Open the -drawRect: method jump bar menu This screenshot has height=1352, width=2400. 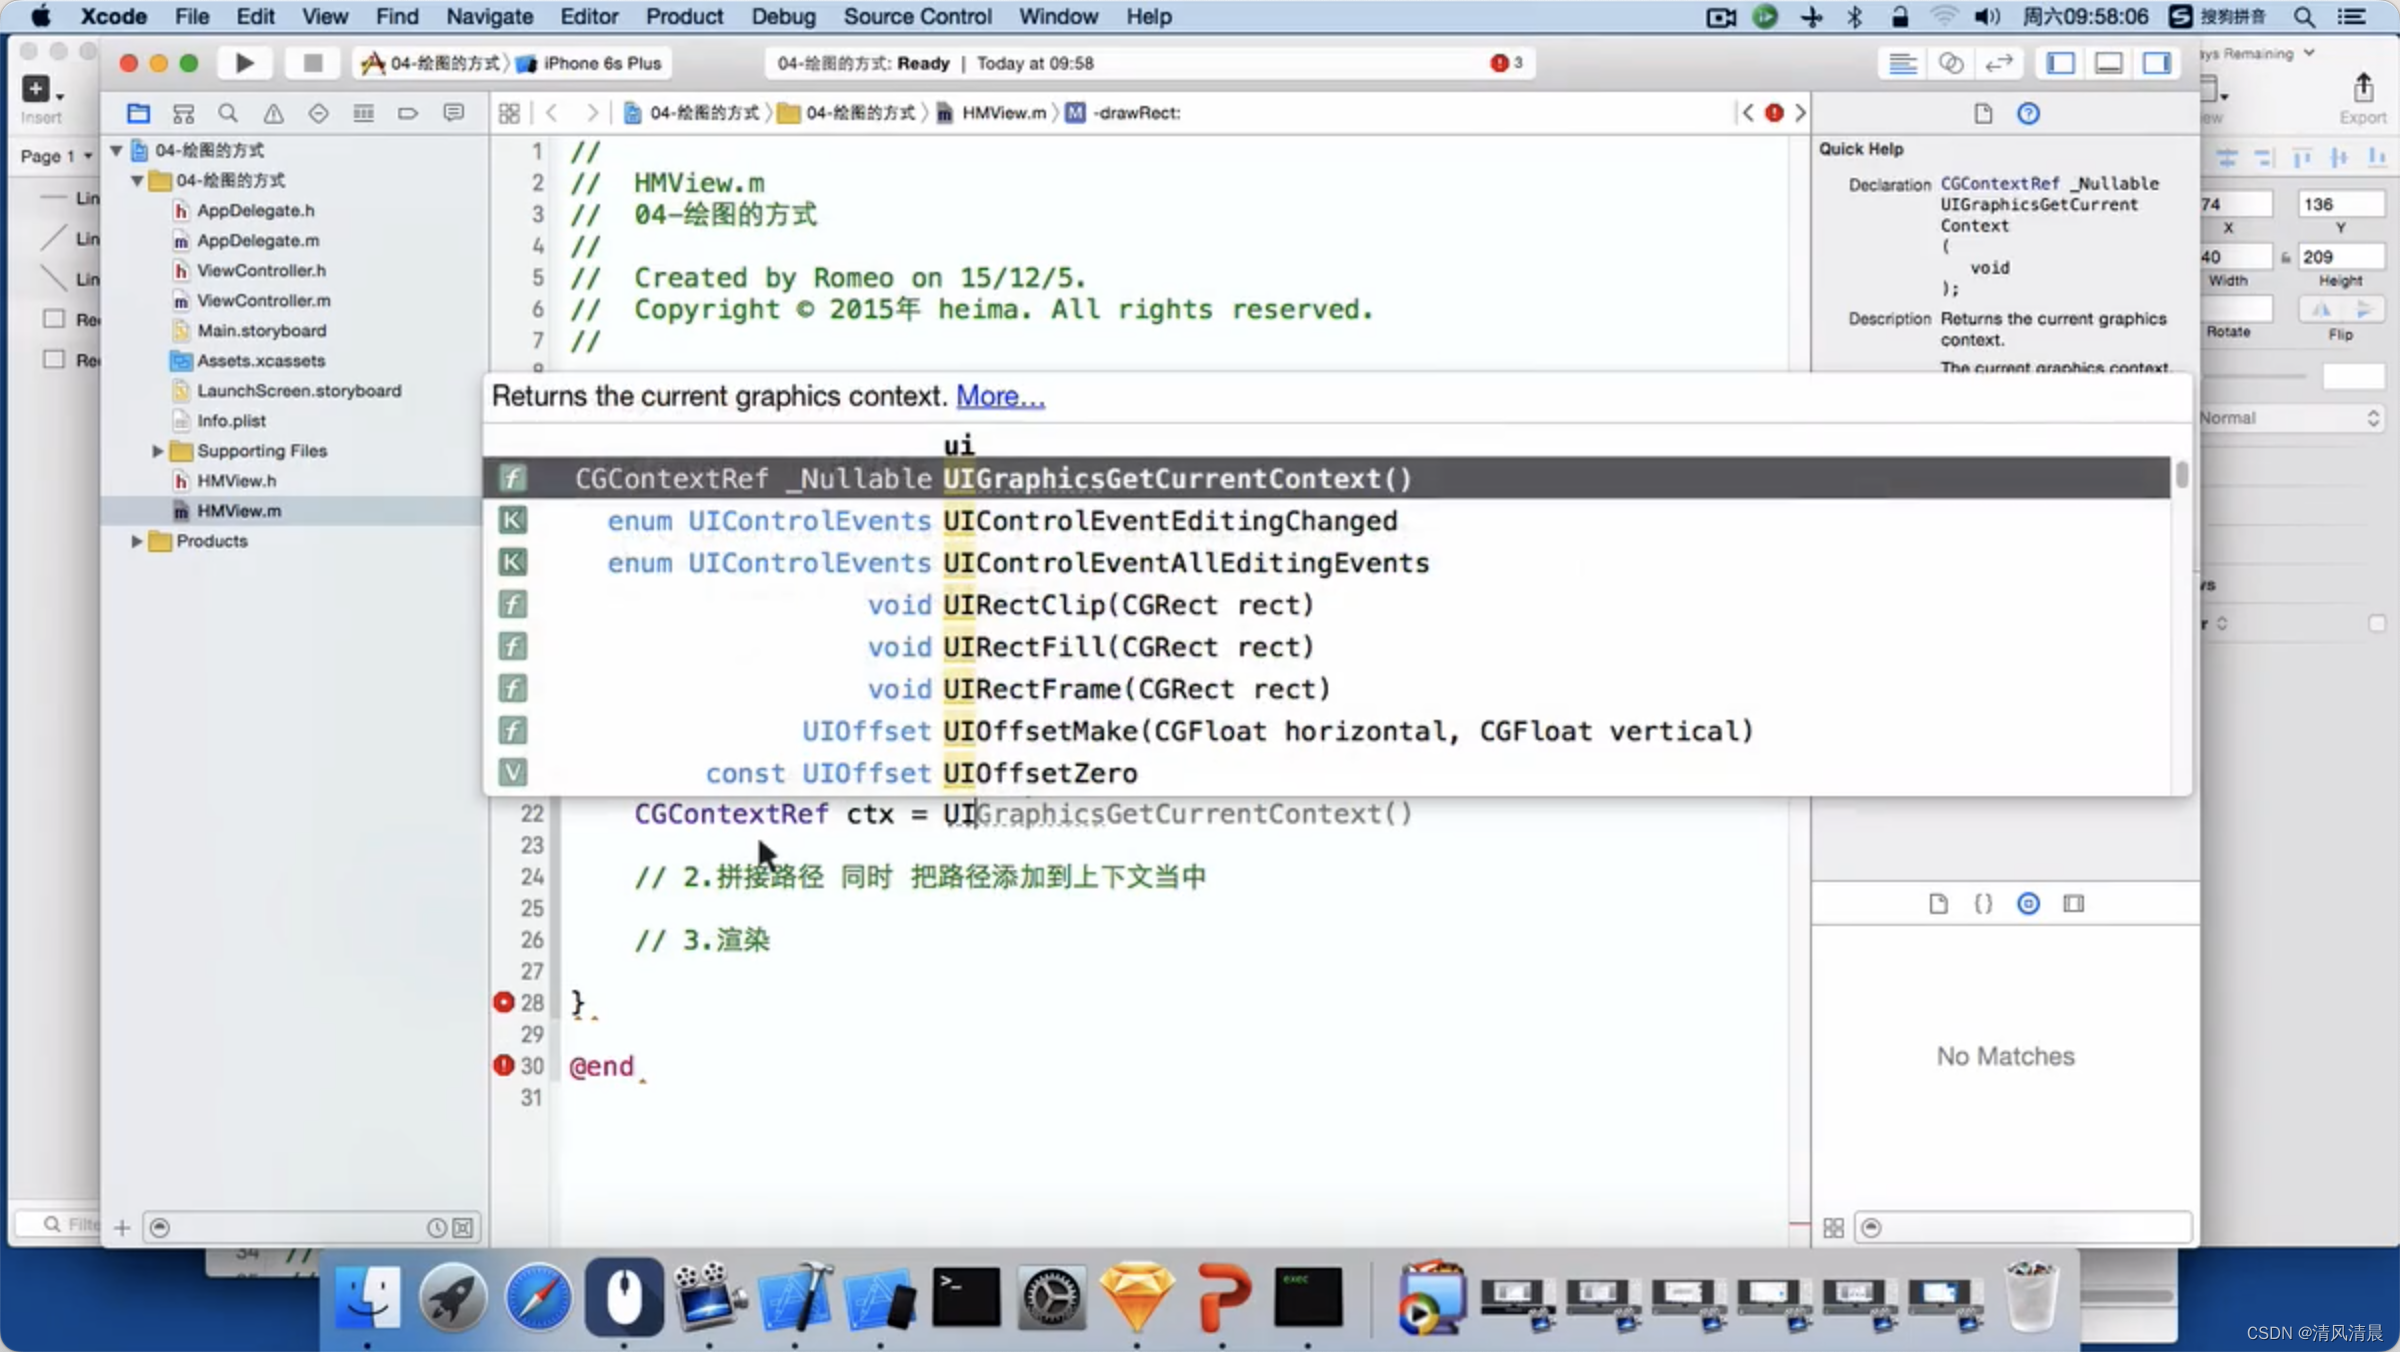(1124, 113)
